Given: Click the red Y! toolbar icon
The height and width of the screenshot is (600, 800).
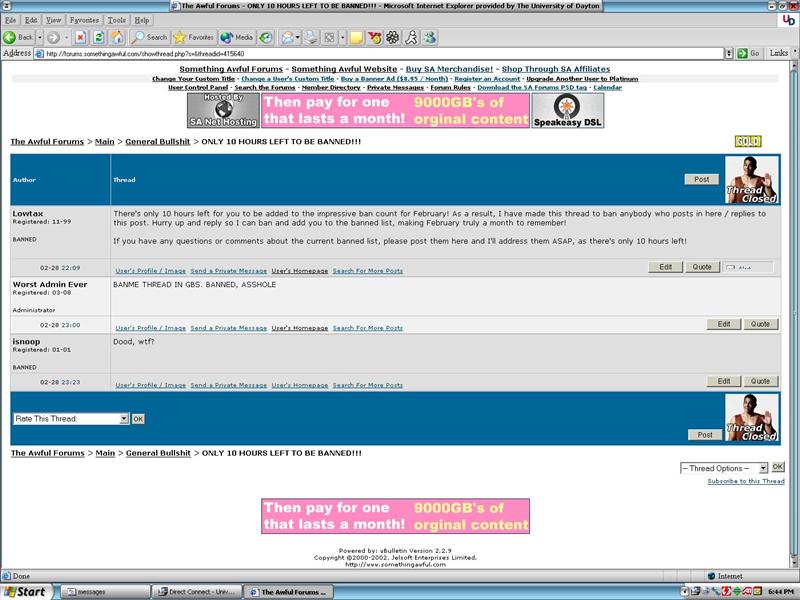Looking at the screenshot, I should pos(374,37).
